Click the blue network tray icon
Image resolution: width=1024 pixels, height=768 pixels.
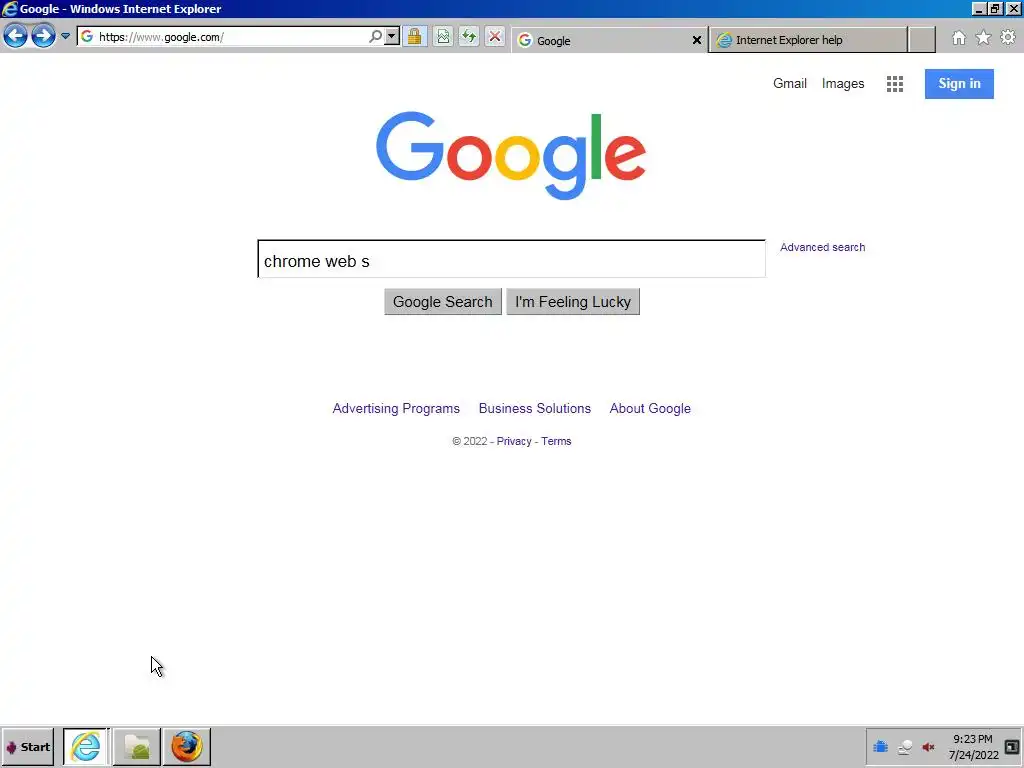click(x=880, y=747)
